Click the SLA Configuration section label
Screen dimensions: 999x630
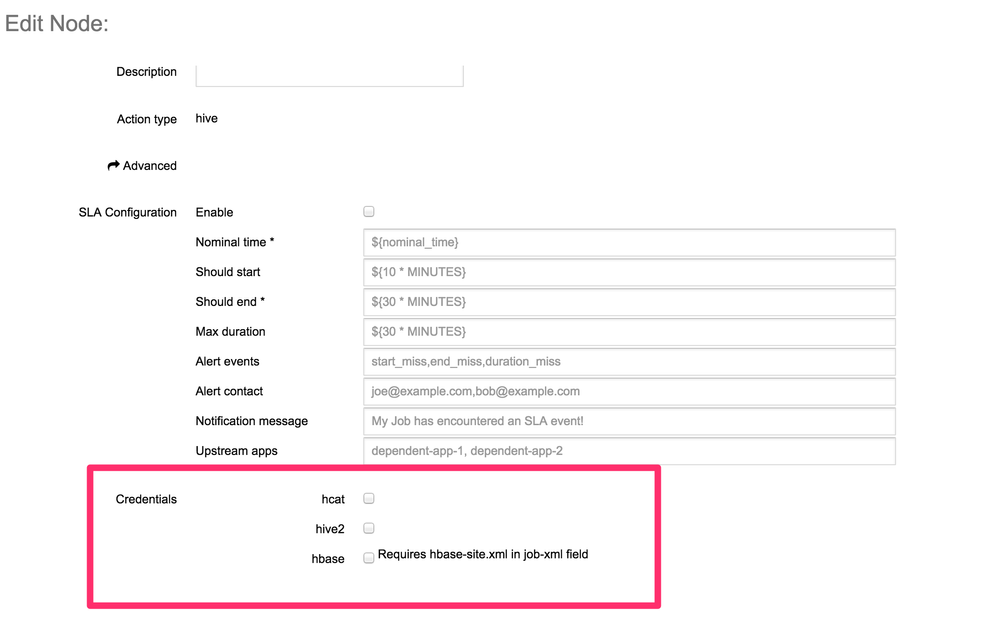[127, 212]
